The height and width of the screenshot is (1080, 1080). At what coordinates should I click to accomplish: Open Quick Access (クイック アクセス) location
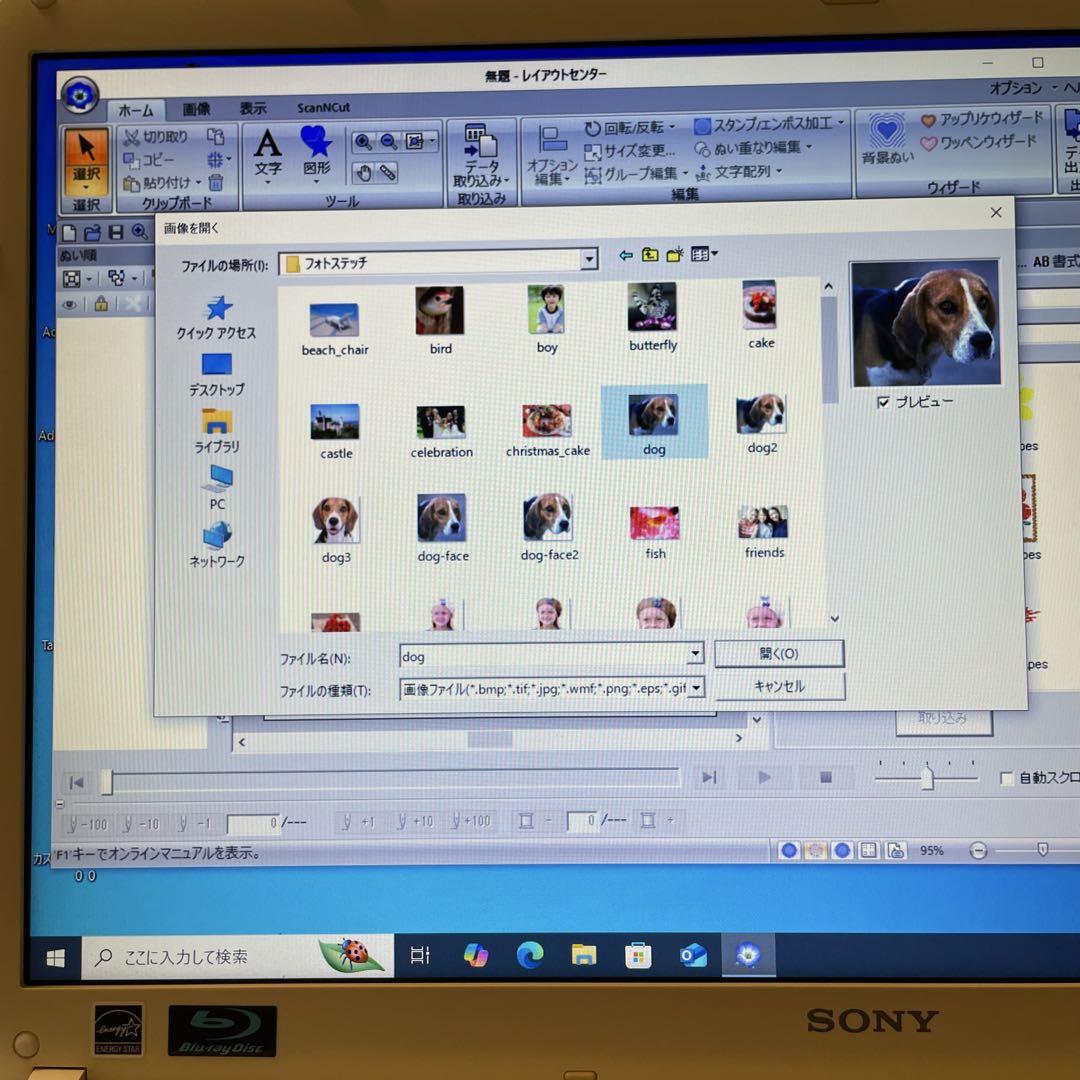coord(217,318)
